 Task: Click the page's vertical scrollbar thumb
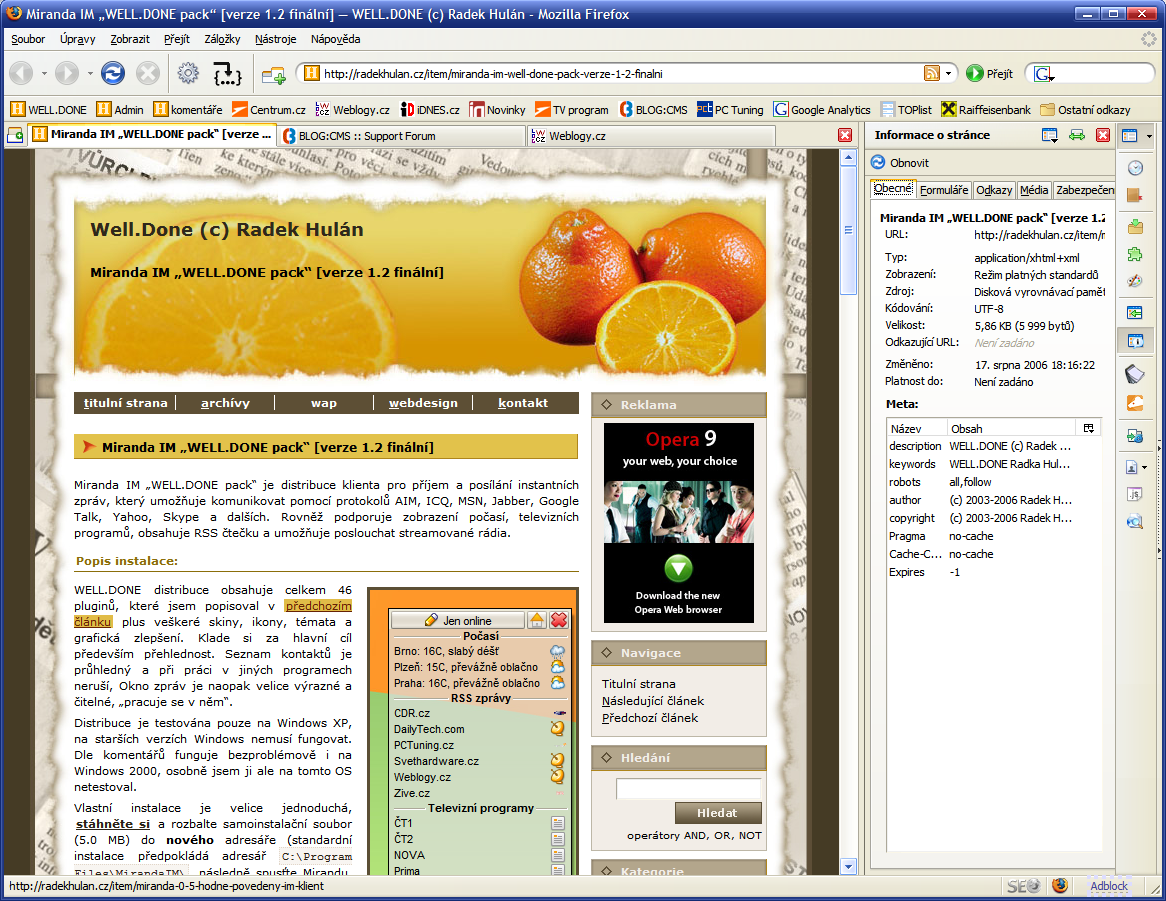coord(848,230)
